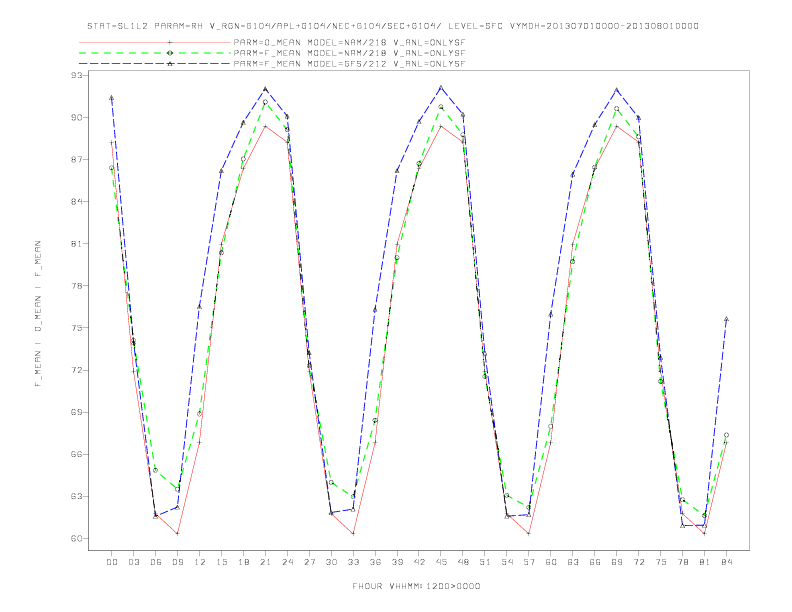Click the plus marker in the O_MEAN legend
This screenshot has width=792, height=612.
(x=170, y=42)
